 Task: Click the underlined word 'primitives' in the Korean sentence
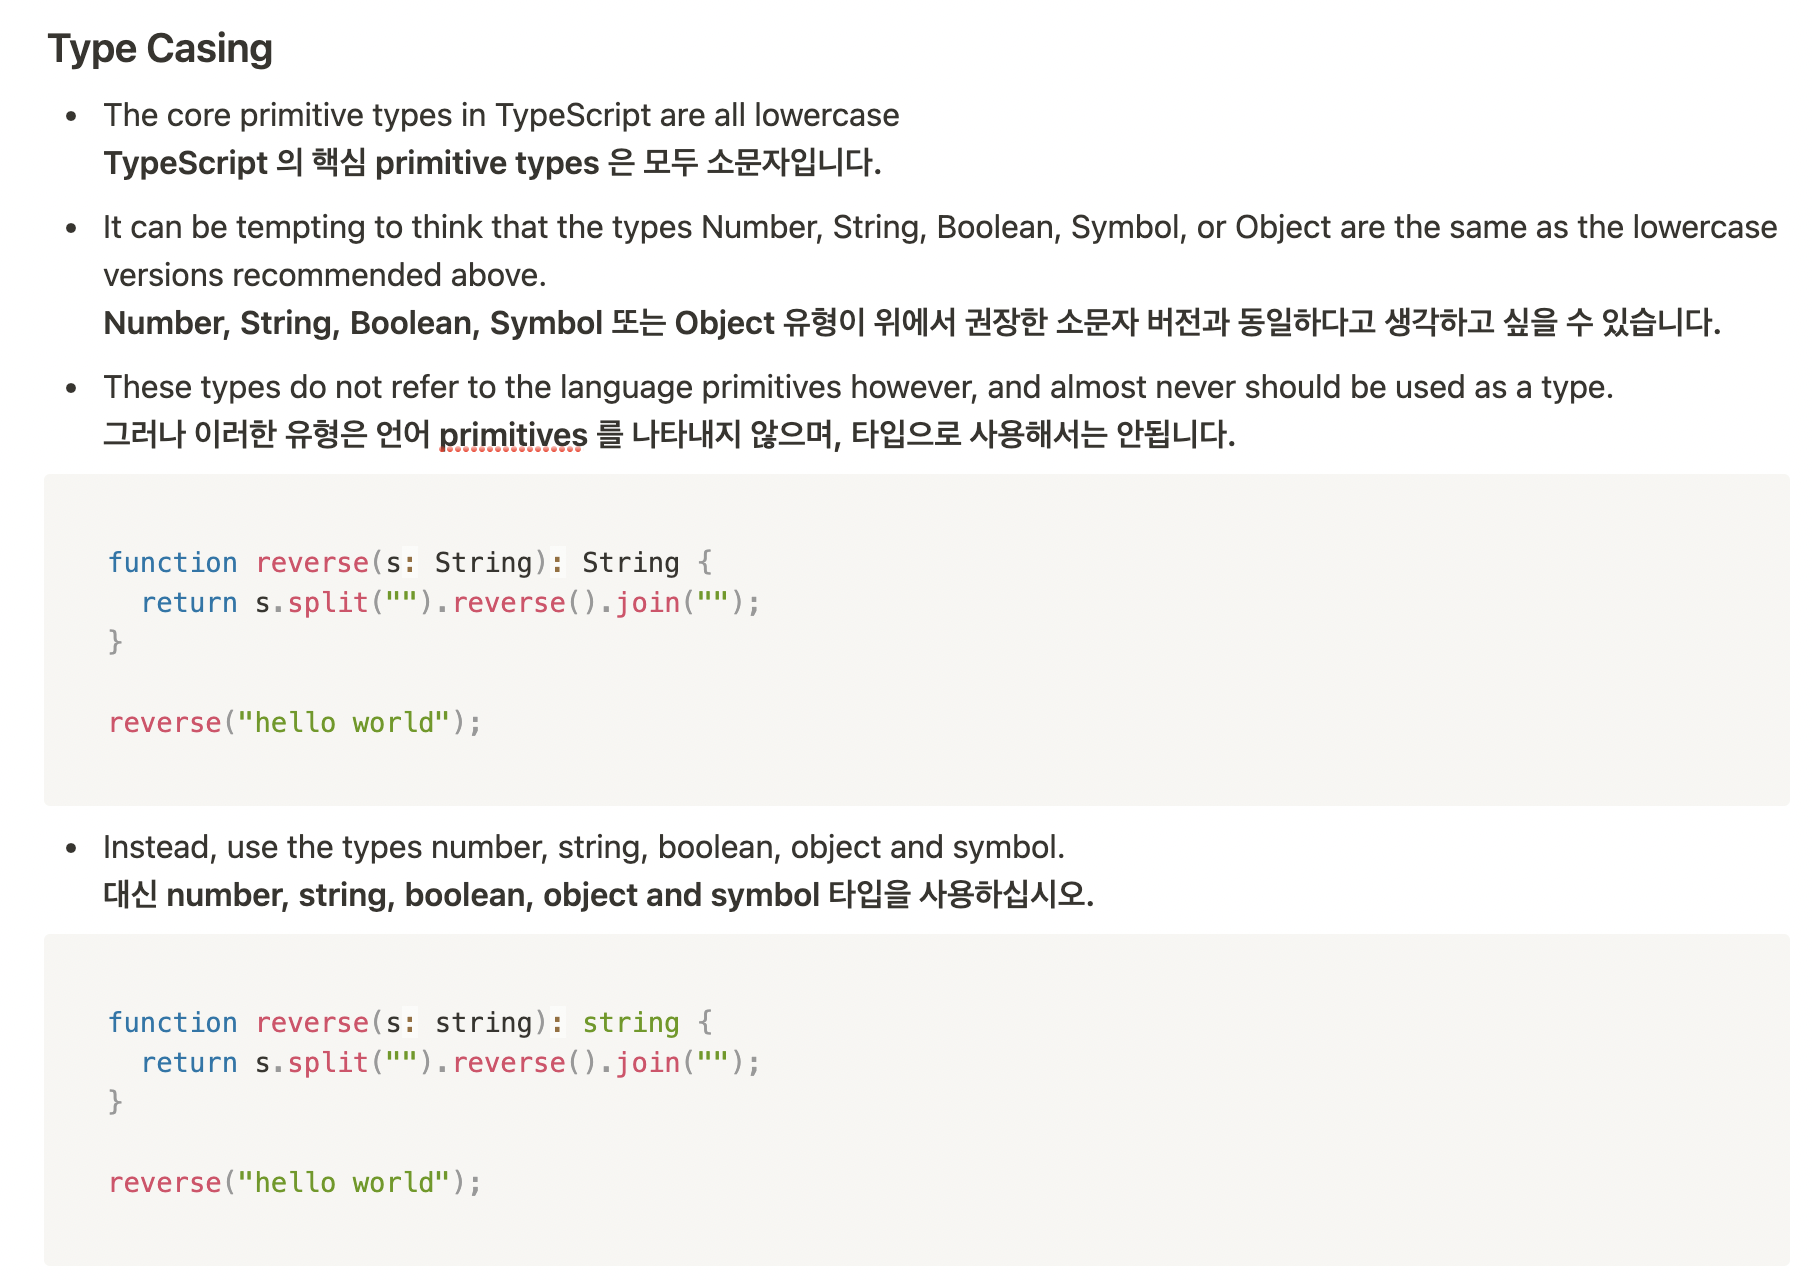click(x=513, y=435)
